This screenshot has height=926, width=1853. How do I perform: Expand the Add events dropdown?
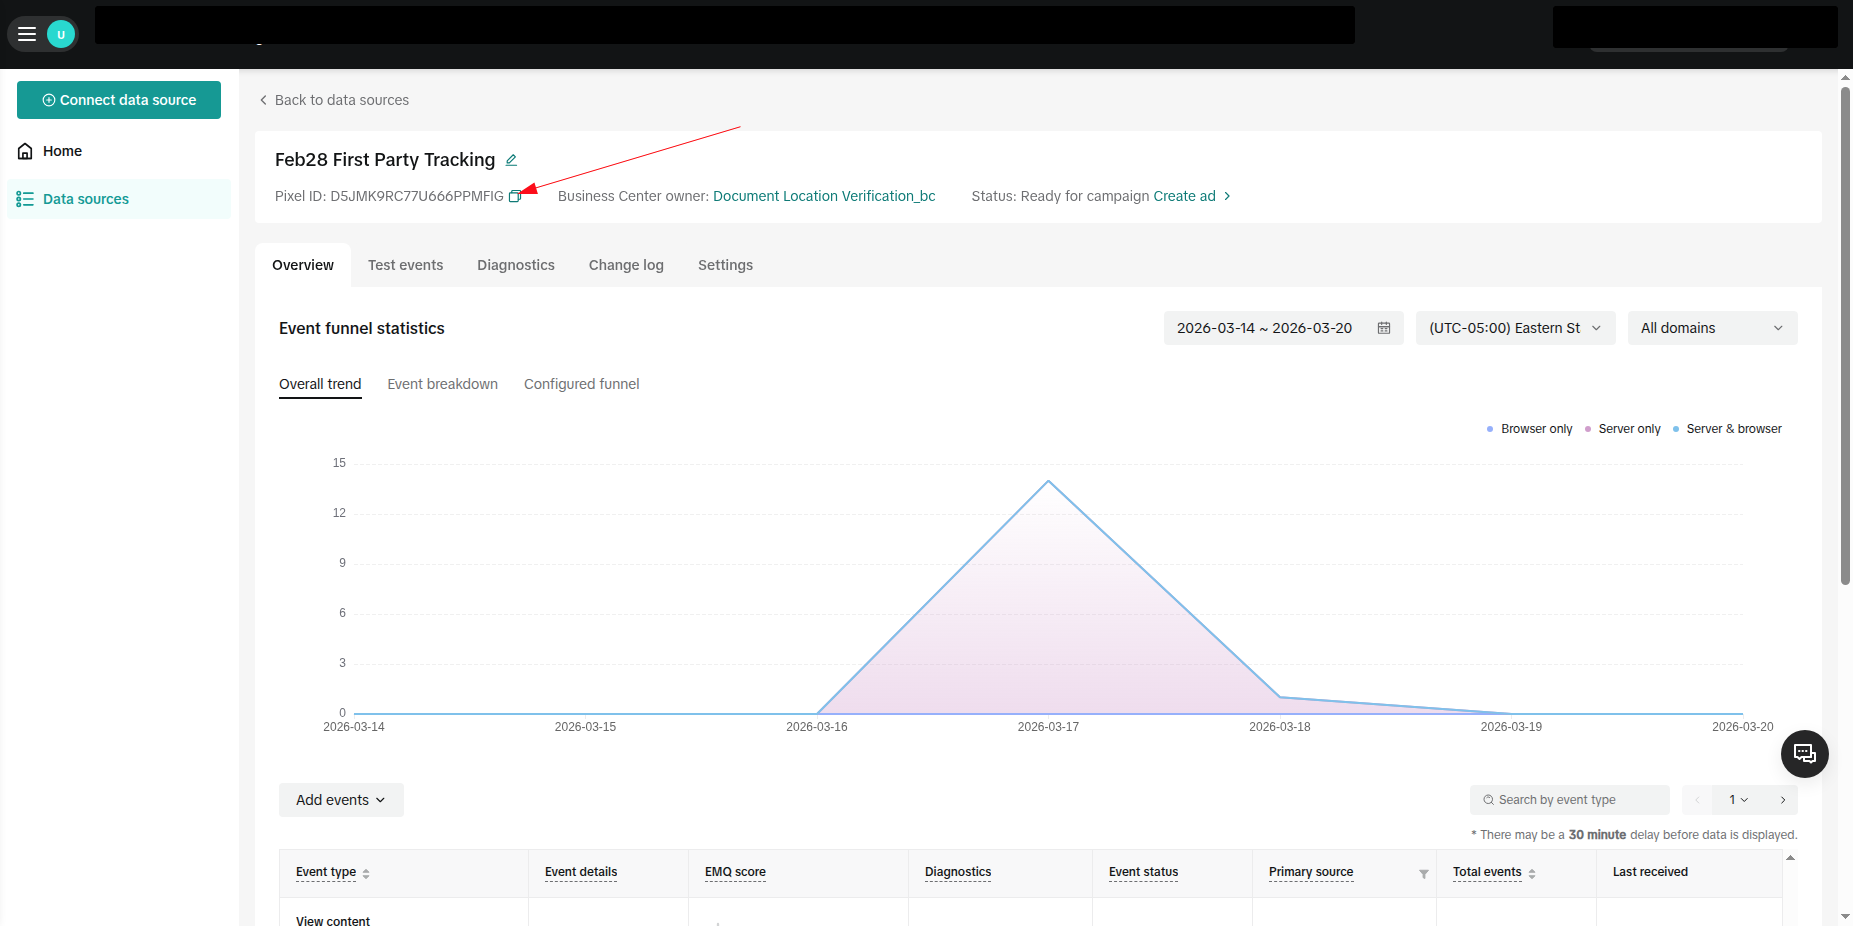pyautogui.click(x=341, y=800)
